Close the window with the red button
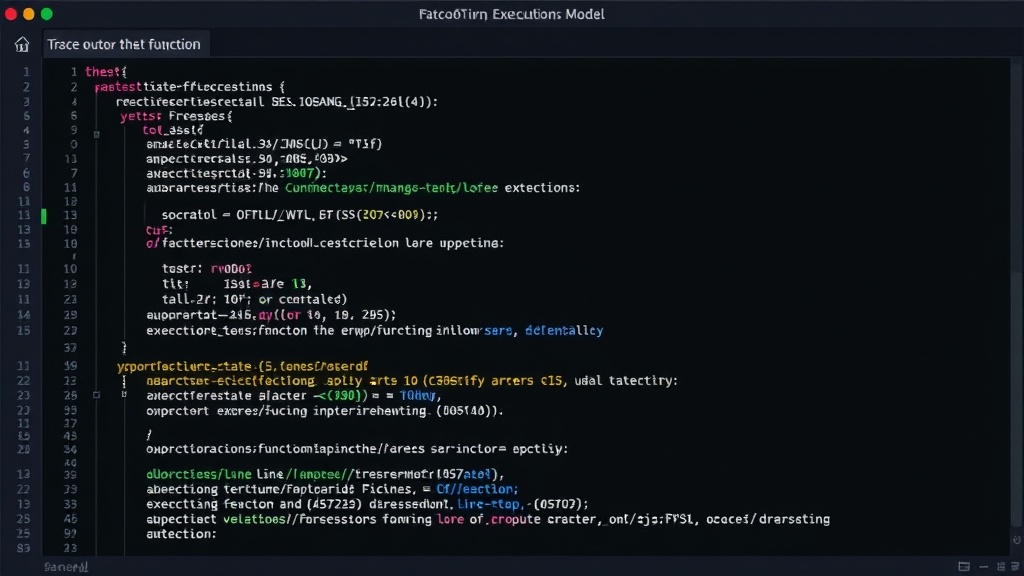This screenshot has width=1024, height=576. tap(10, 14)
